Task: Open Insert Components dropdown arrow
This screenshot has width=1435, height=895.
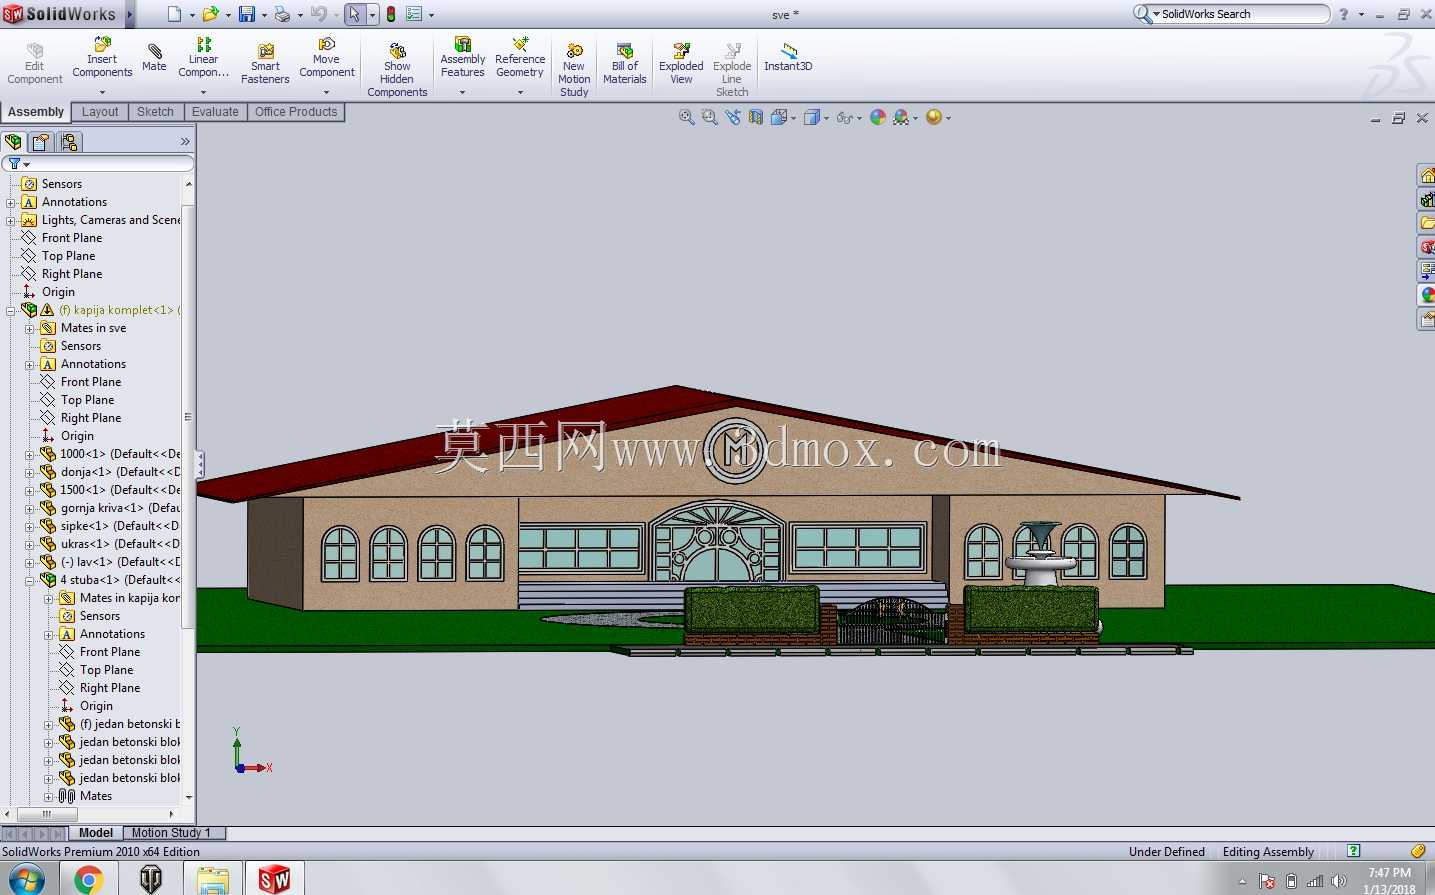Action: click(102, 92)
